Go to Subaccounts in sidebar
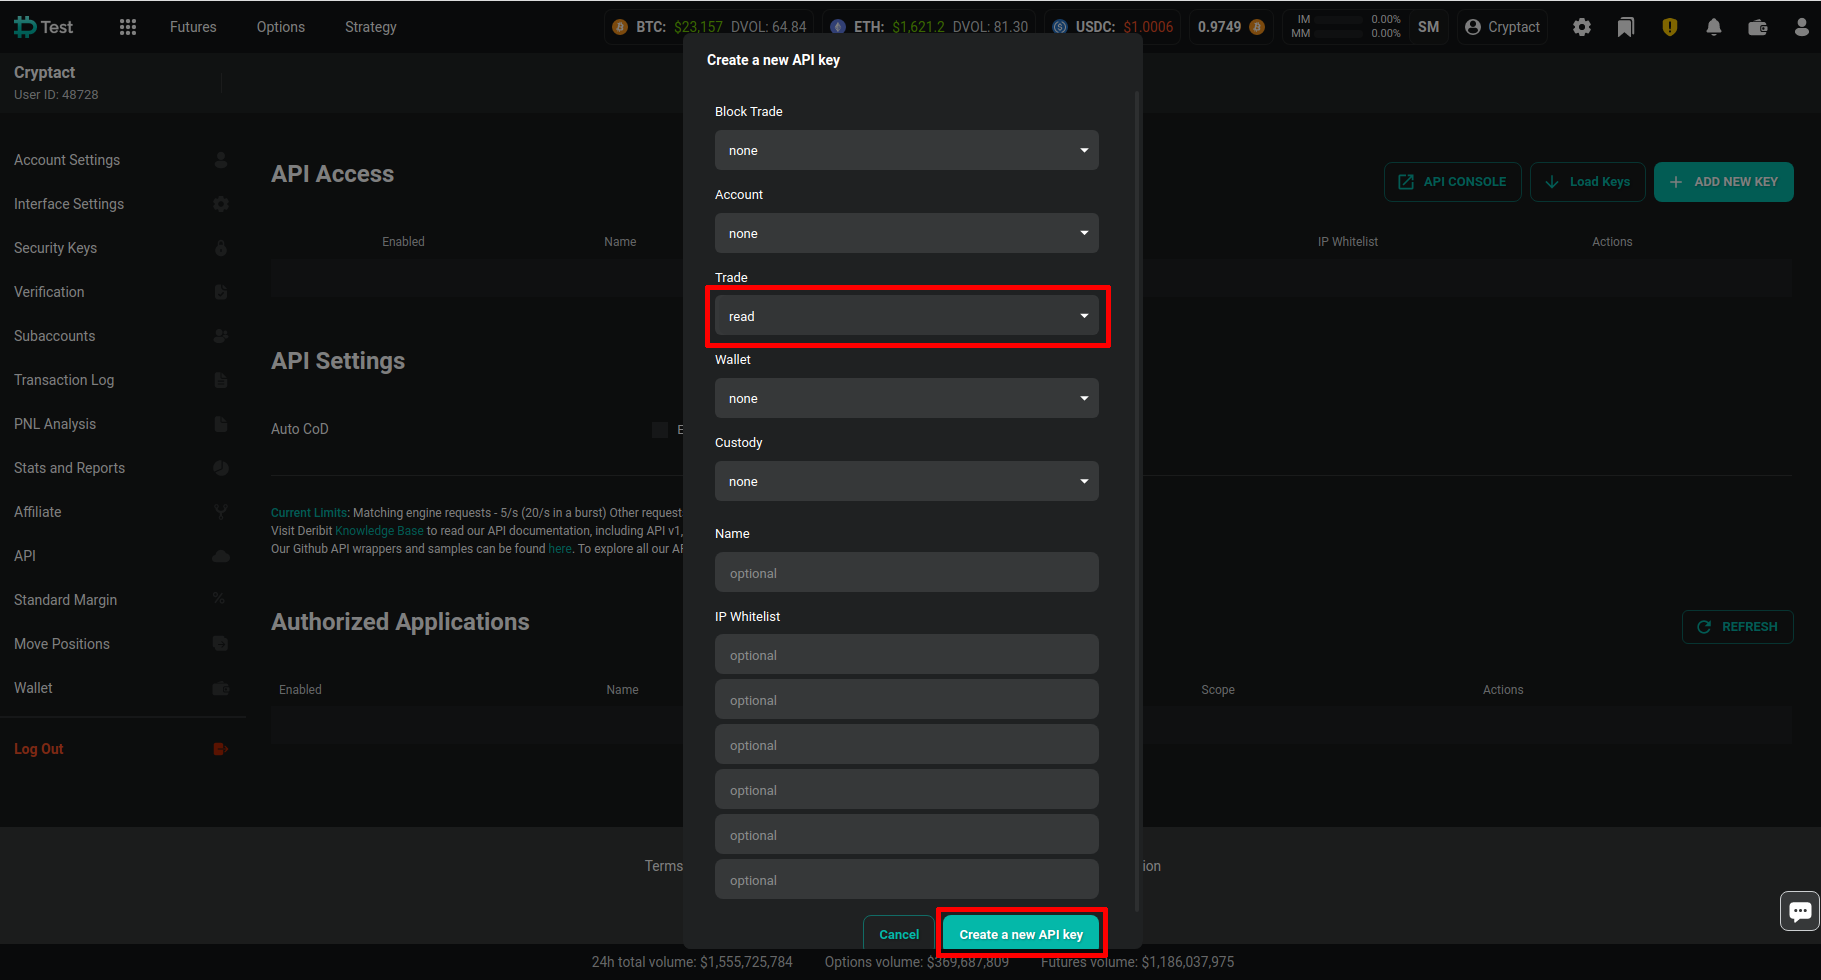 [54, 336]
